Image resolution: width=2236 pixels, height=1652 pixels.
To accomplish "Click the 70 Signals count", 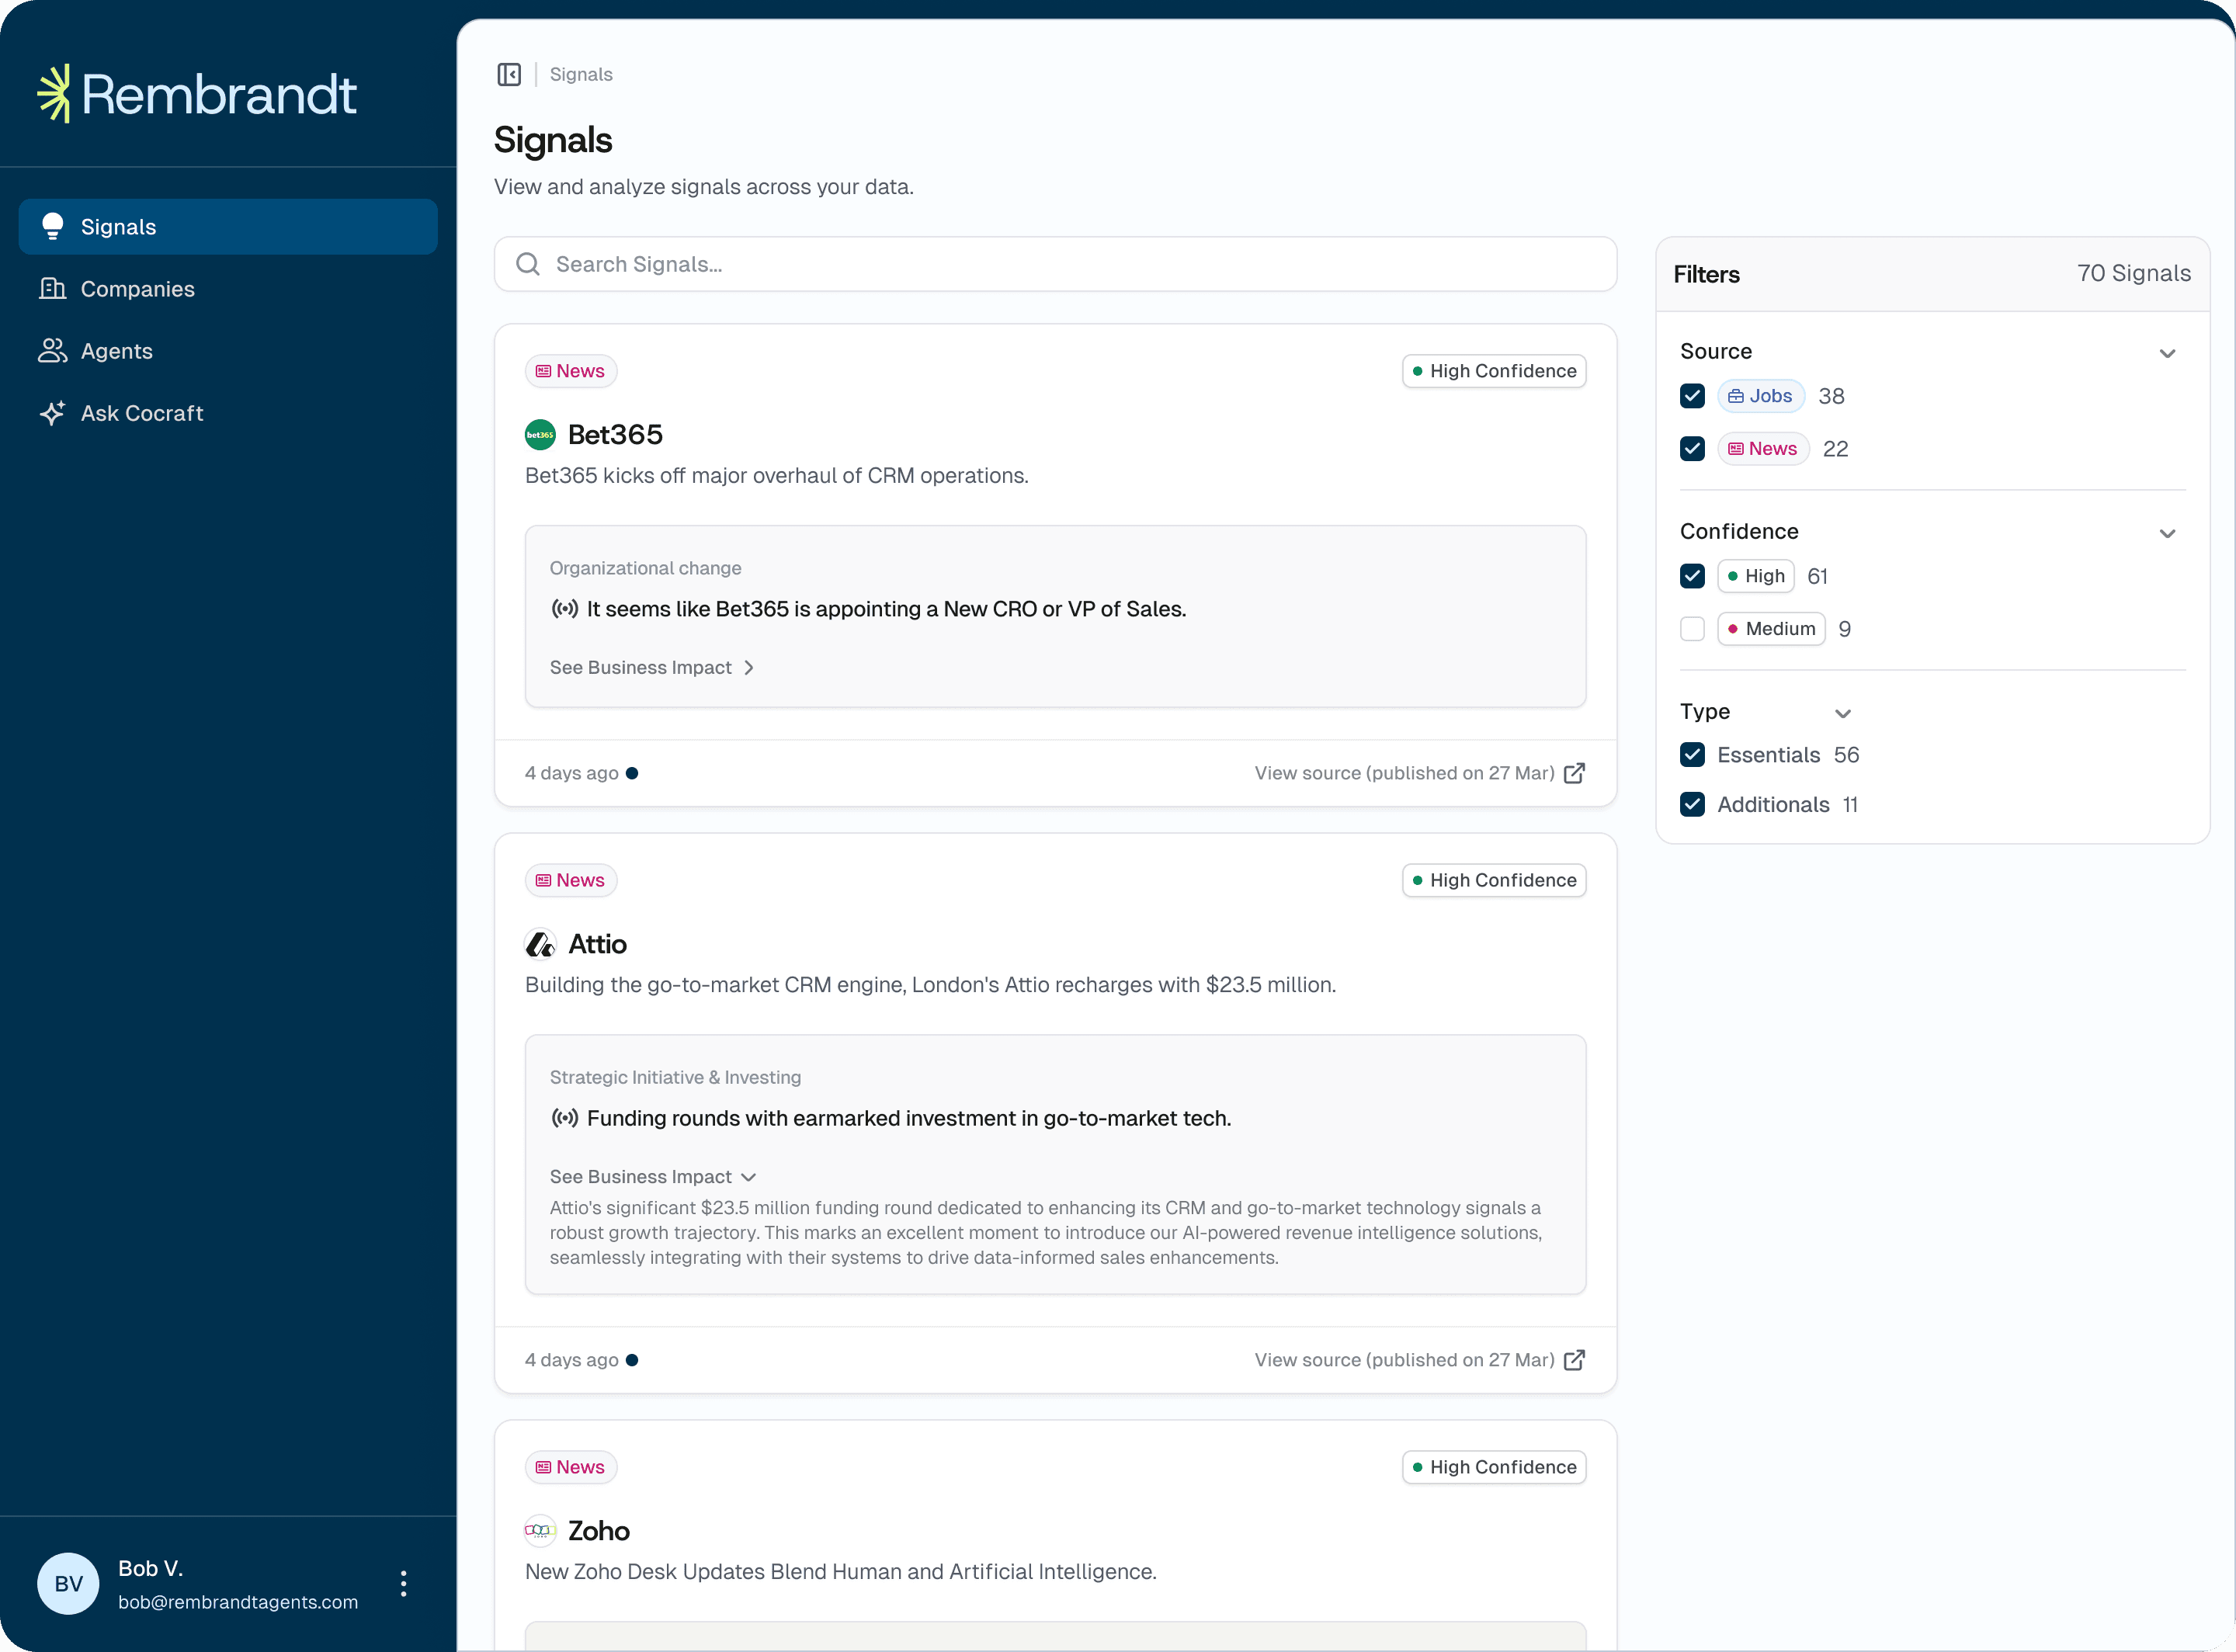I will [2134, 273].
